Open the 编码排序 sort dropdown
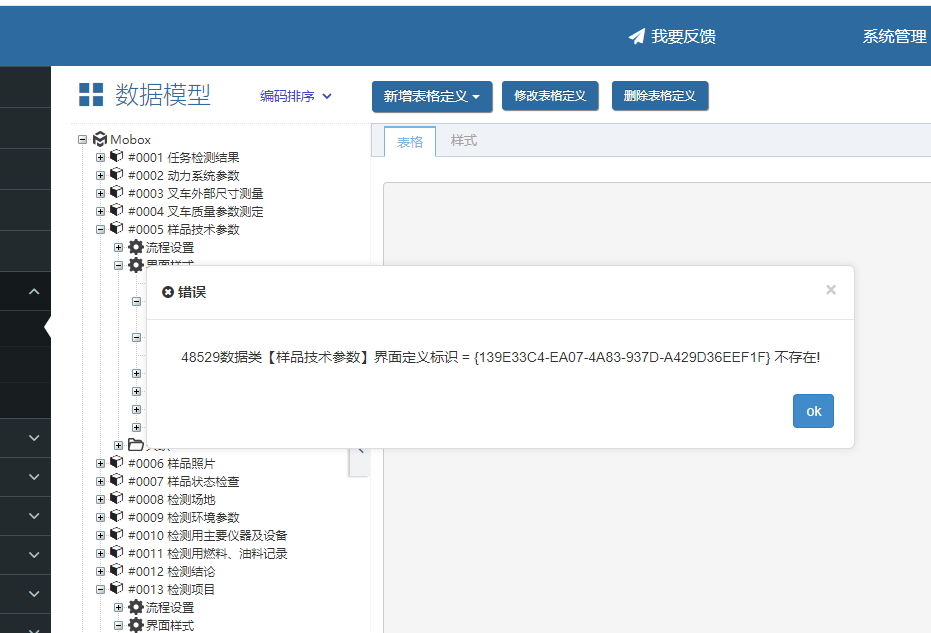 (x=296, y=96)
